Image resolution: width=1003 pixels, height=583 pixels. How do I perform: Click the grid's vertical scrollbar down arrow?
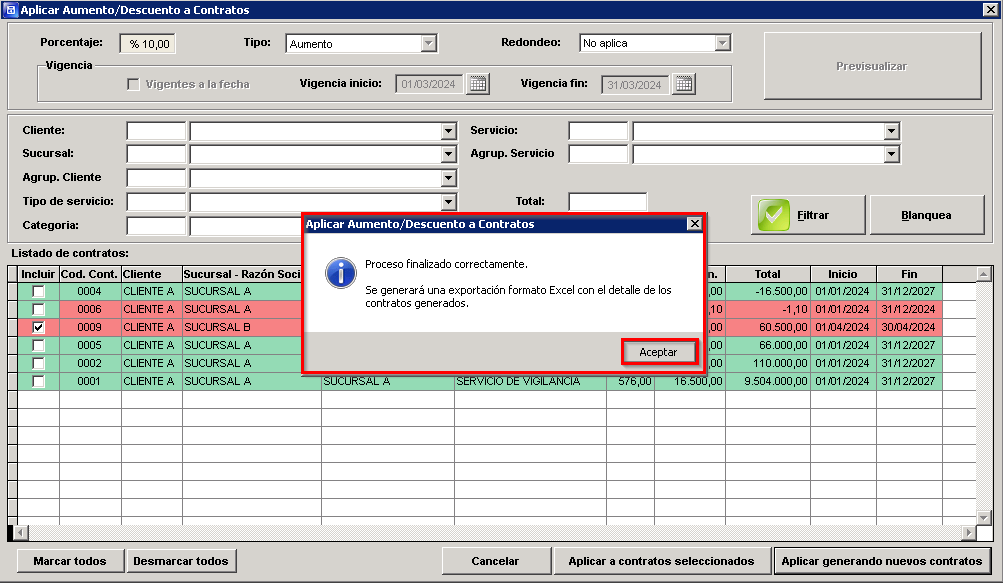point(984,517)
